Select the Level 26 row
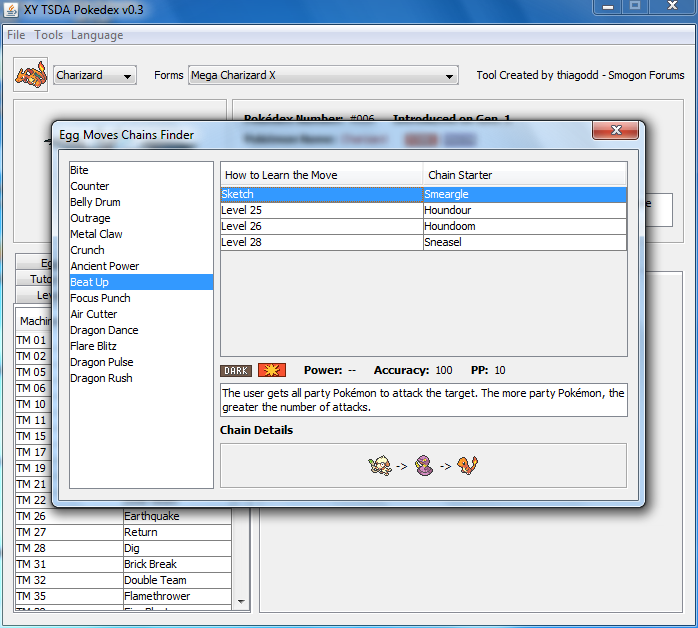This screenshot has width=698, height=628. pyautogui.click(x=423, y=227)
